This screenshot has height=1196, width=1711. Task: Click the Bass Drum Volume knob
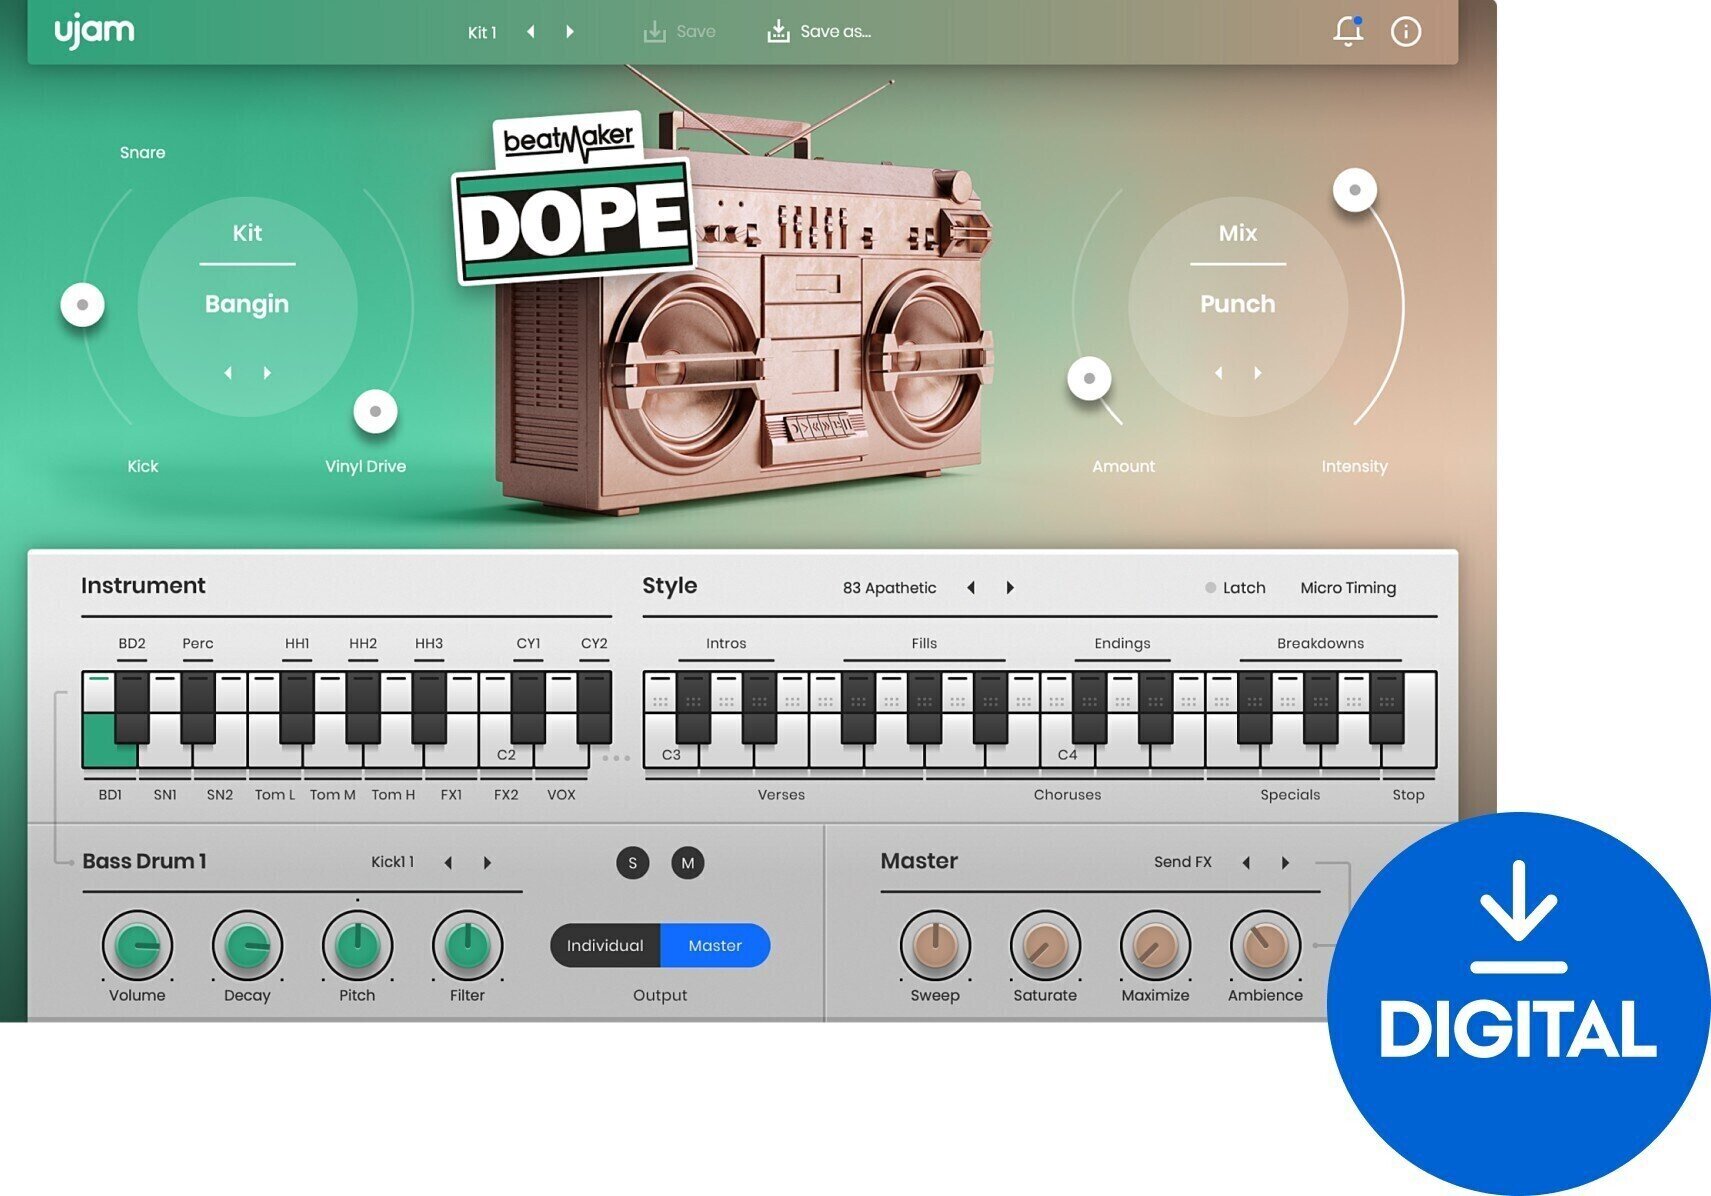point(137,946)
